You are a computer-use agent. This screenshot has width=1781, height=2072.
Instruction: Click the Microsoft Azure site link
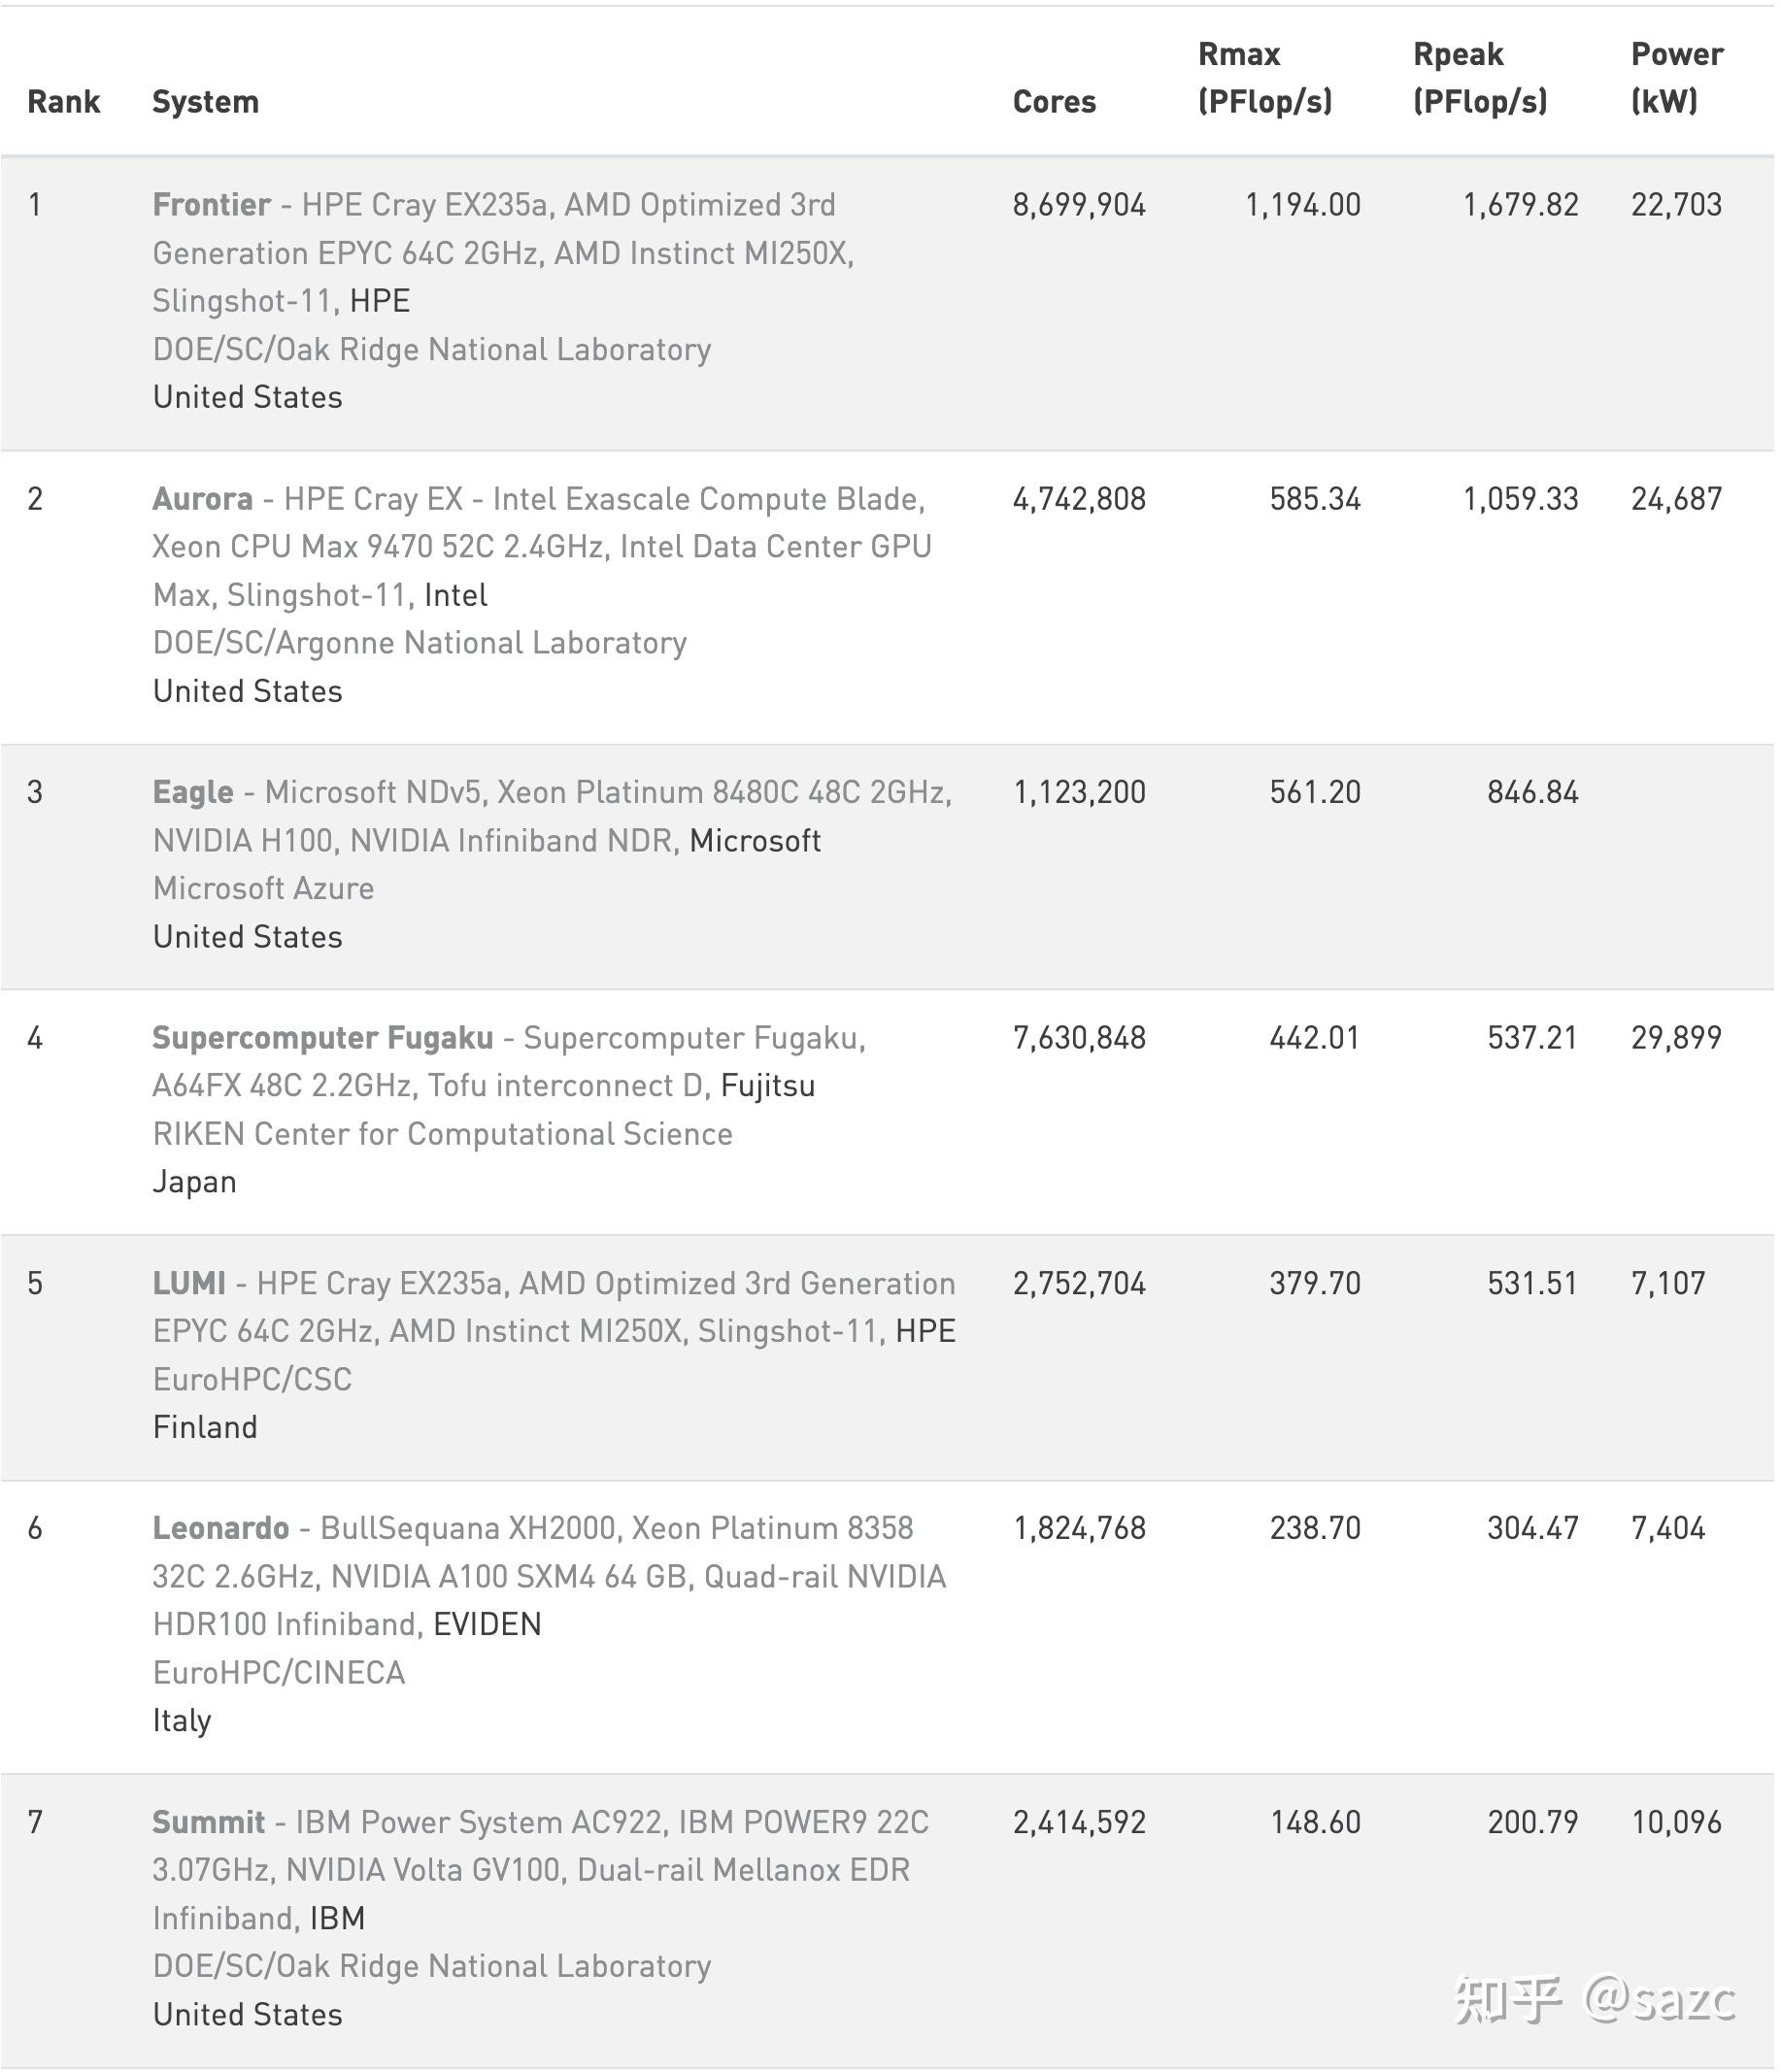[264, 888]
